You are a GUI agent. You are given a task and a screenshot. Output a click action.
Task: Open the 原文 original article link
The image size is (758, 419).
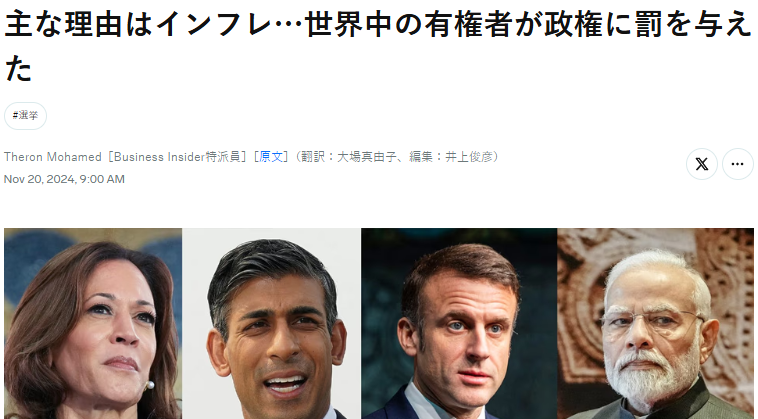point(271,157)
